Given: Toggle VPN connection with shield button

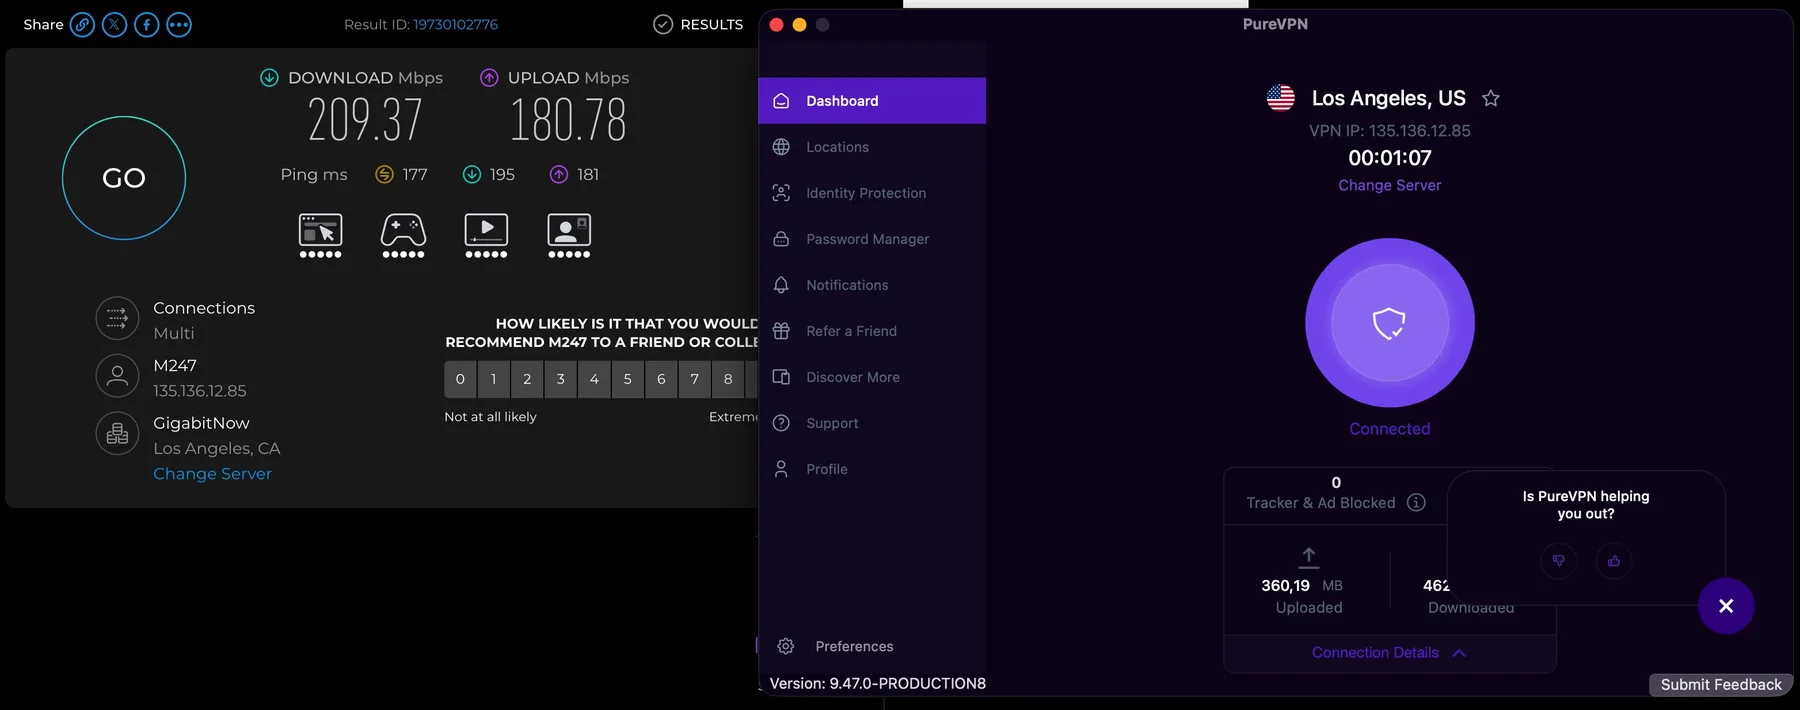Looking at the screenshot, I should (x=1389, y=323).
